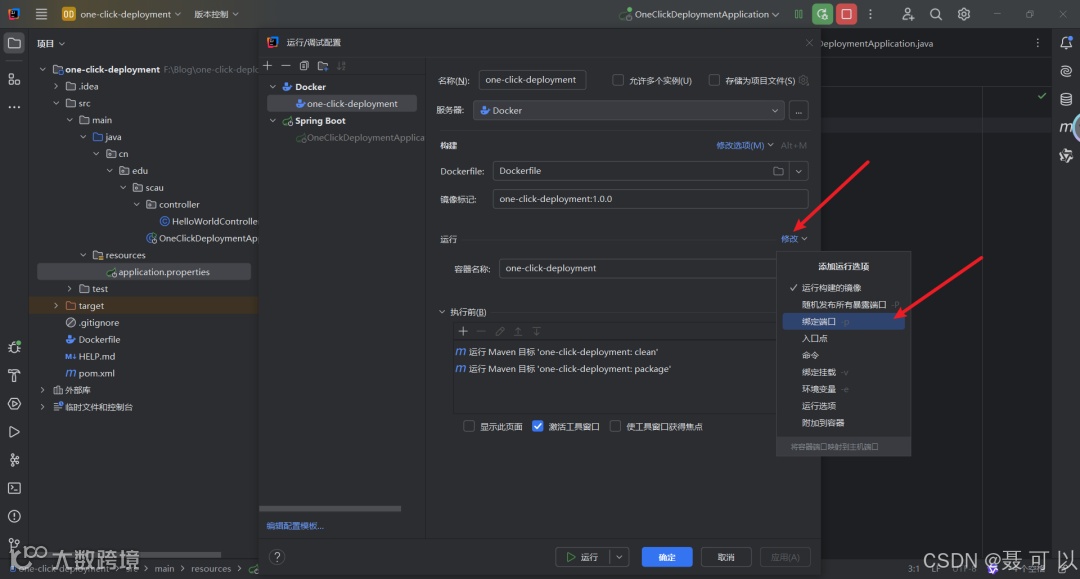1080x579 pixels.
Task: Enable the 存储为项目文件 checkbox
Action: point(714,80)
